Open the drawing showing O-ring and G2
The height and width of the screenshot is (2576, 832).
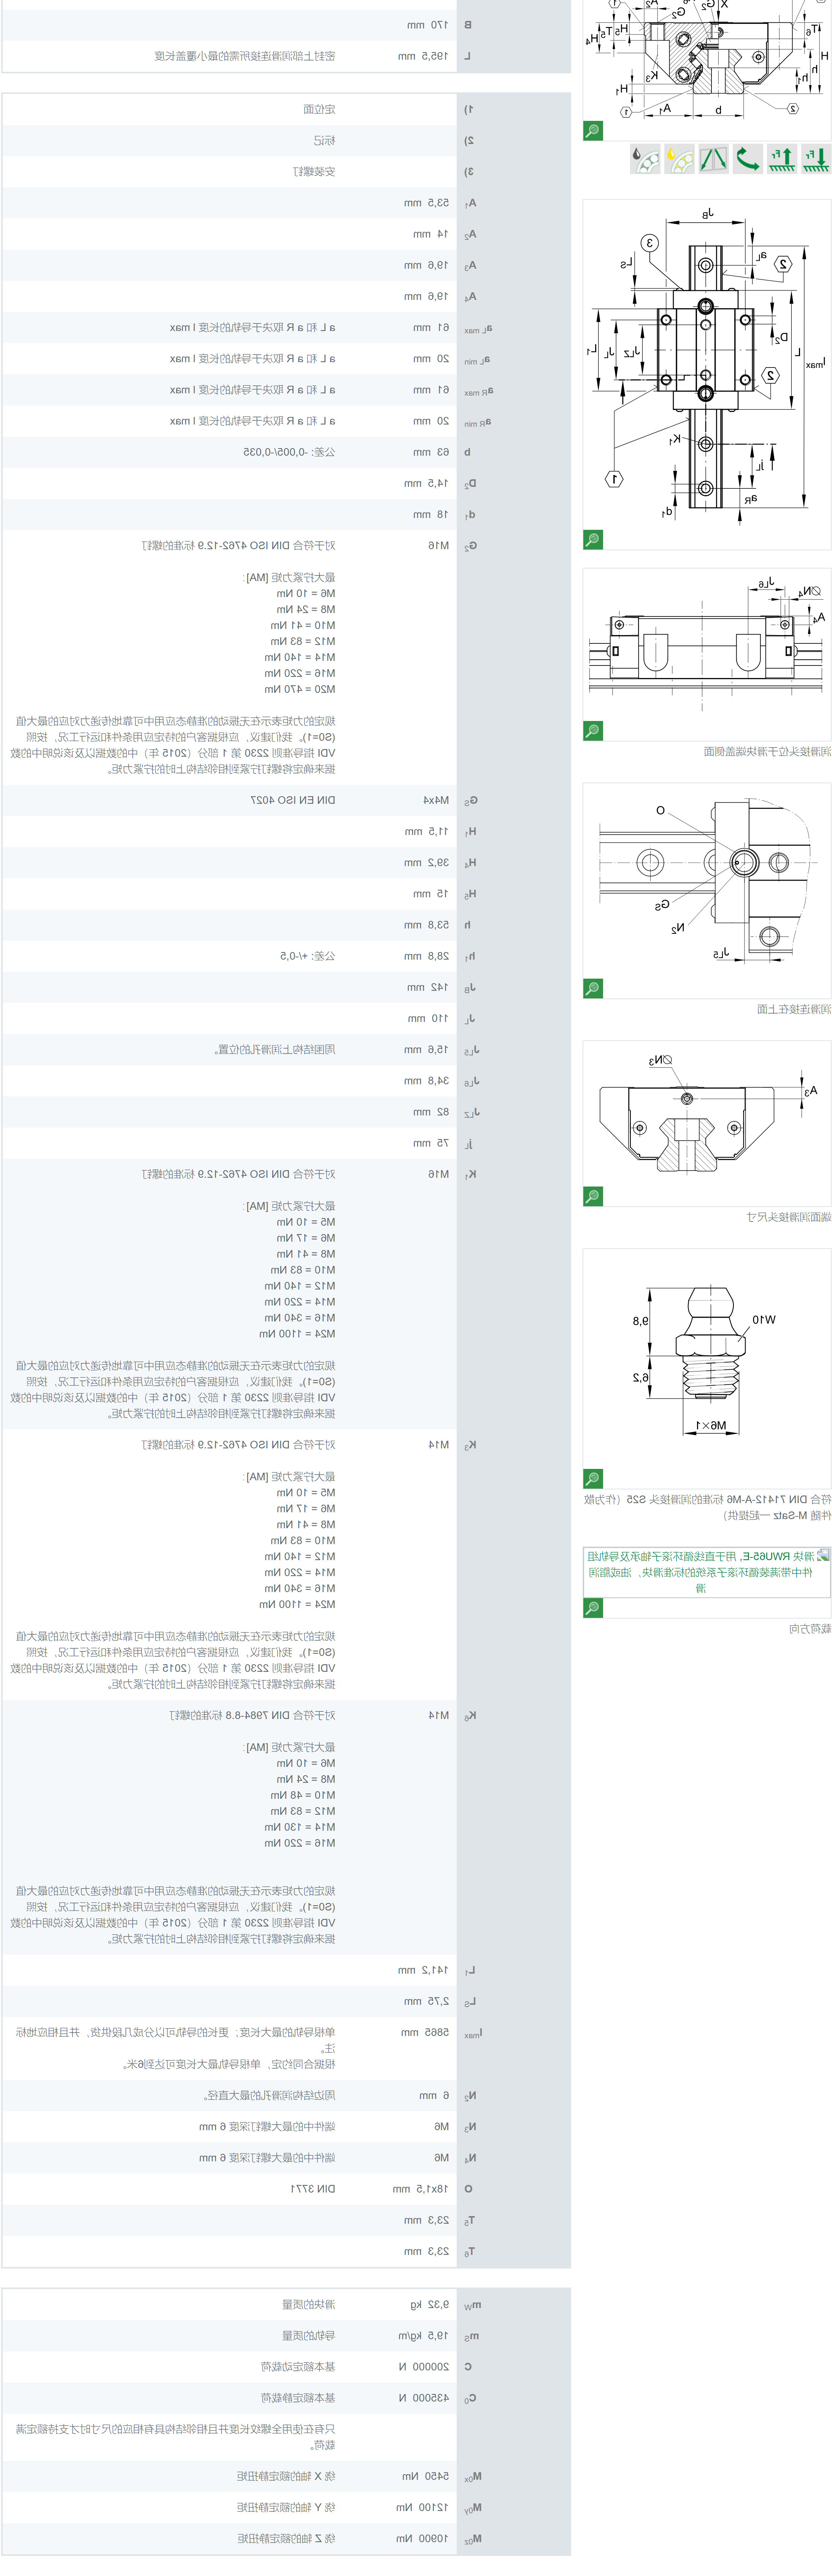[x=707, y=891]
